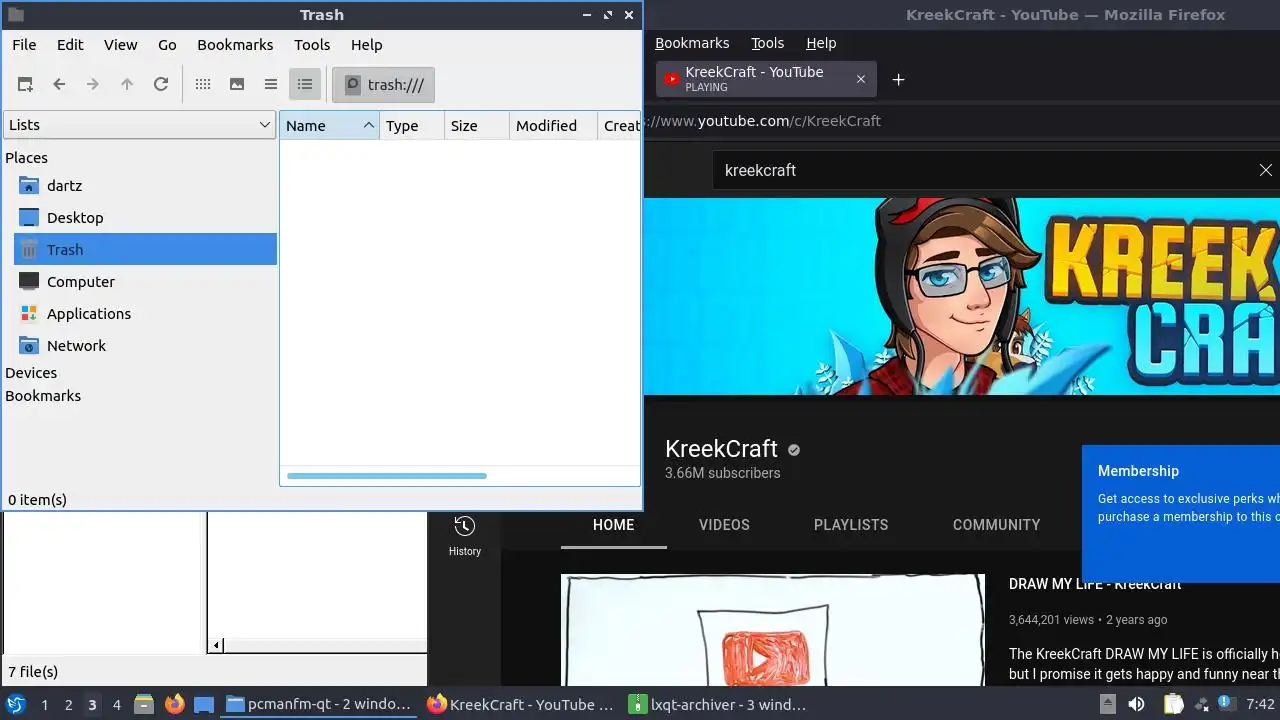Open the YouTube History sidebar item

tap(465, 535)
